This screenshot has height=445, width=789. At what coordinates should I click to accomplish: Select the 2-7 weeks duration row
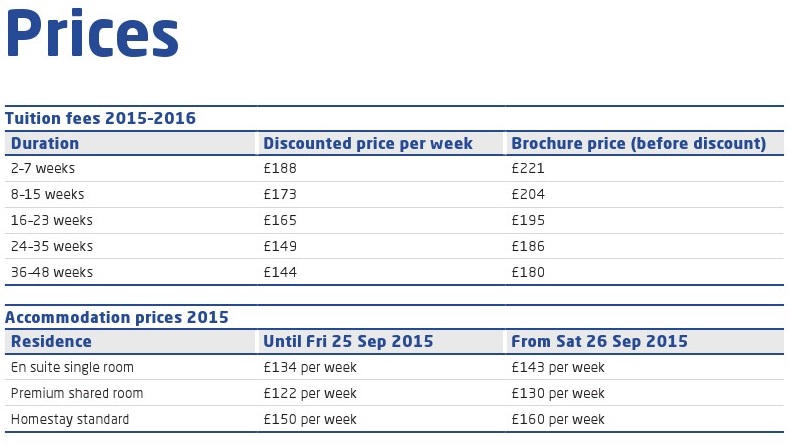(394, 169)
